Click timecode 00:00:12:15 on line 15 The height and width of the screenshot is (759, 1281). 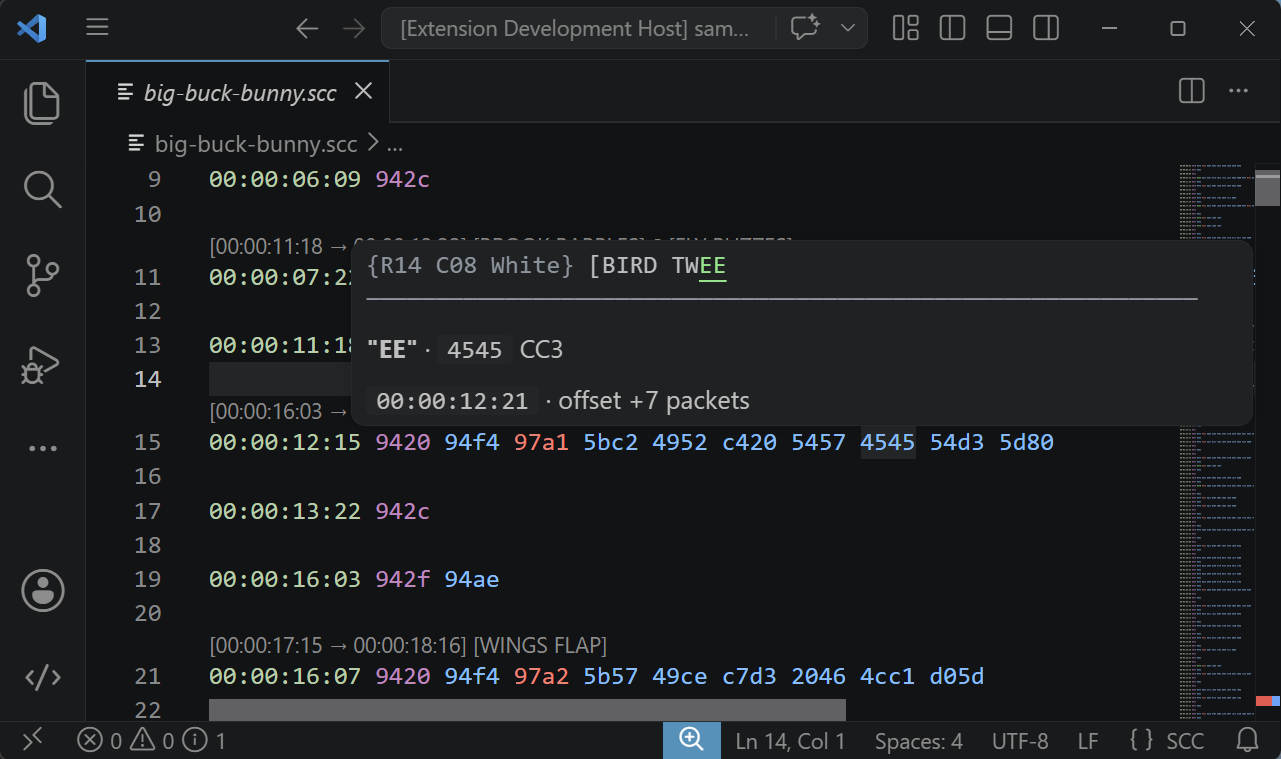pos(285,442)
